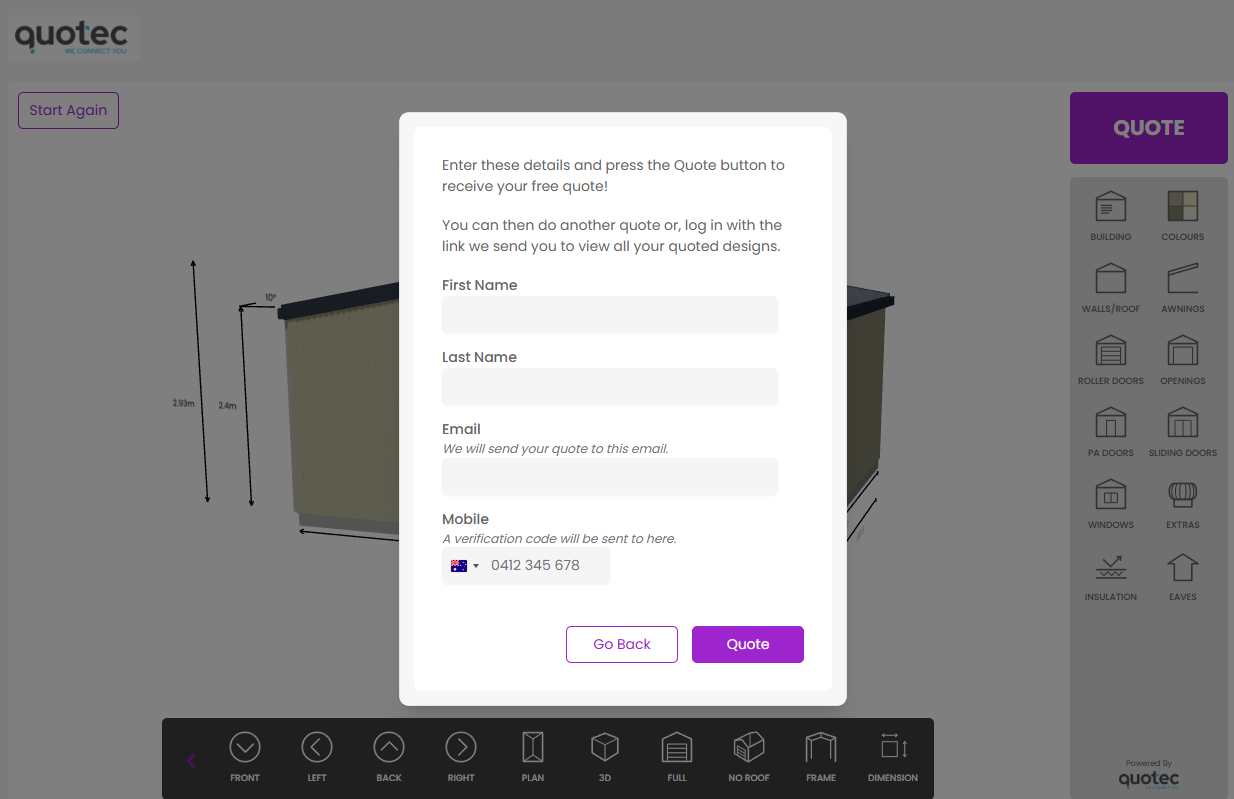This screenshot has width=1234, height=799.
Task: Switch to the Front view
Action: click(x=245, y=747)
